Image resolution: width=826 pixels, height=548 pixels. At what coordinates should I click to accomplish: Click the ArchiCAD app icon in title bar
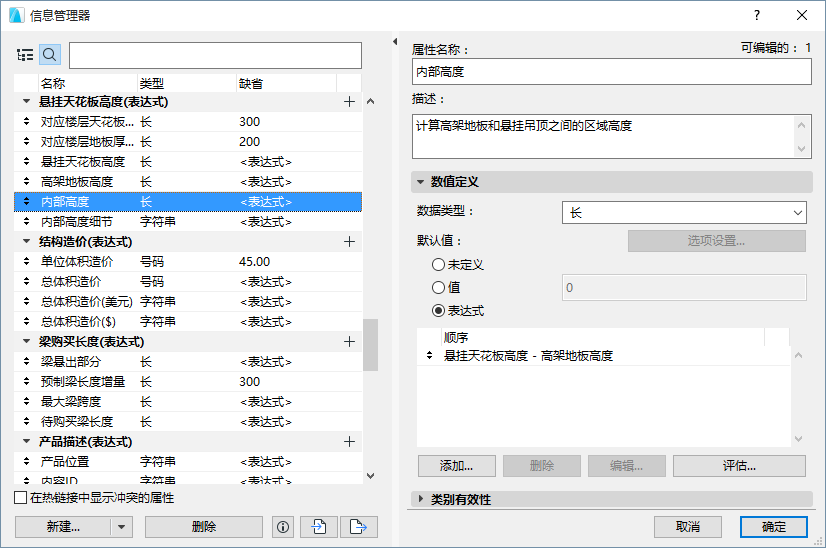[x=16, y=15]
